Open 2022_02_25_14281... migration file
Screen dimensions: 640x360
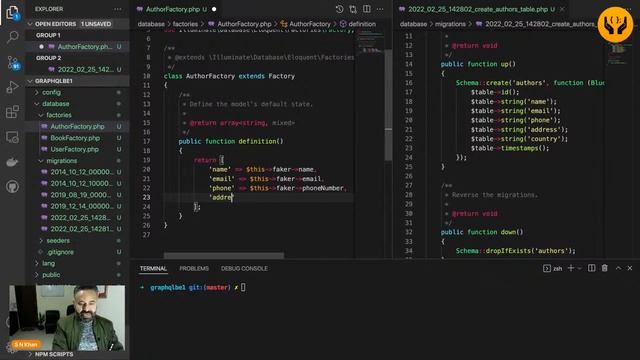click(x=78, y=229)
